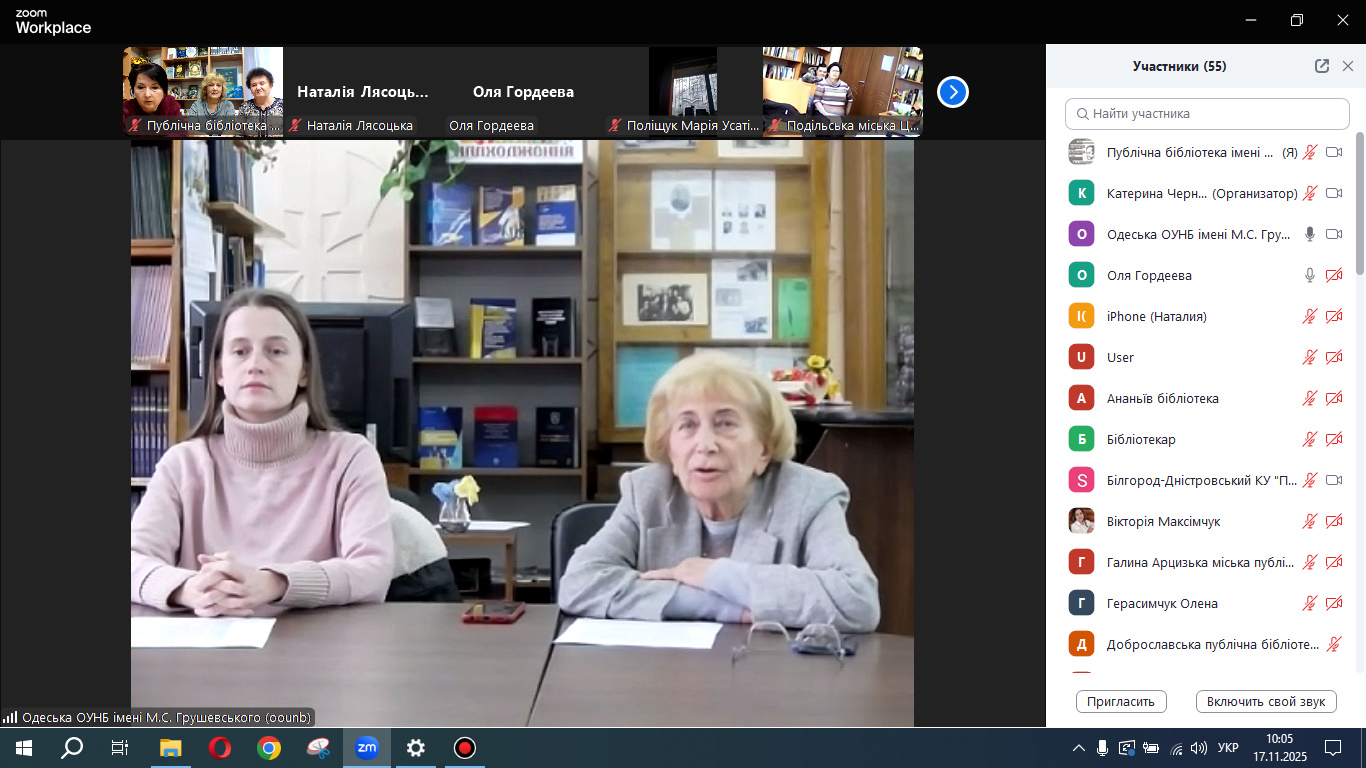The image size is (1366, 768).
Task: Toggle own microphone in Публічна бібліотека row
Action: 1309,152
